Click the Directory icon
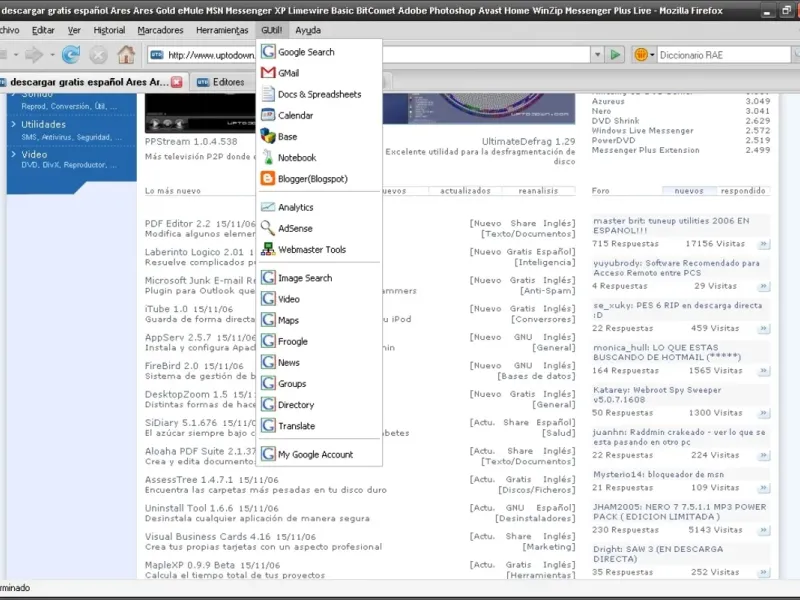Screen dimensions: 800x600 [x=268, y=405]
